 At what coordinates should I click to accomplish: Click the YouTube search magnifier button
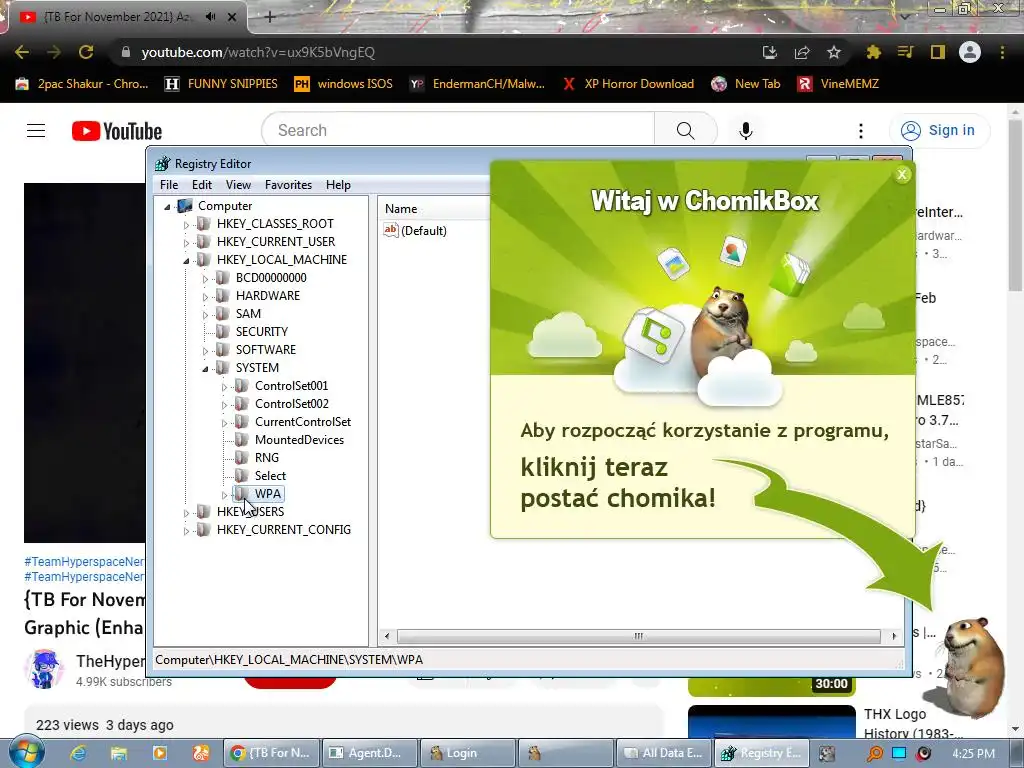[686, 131]
